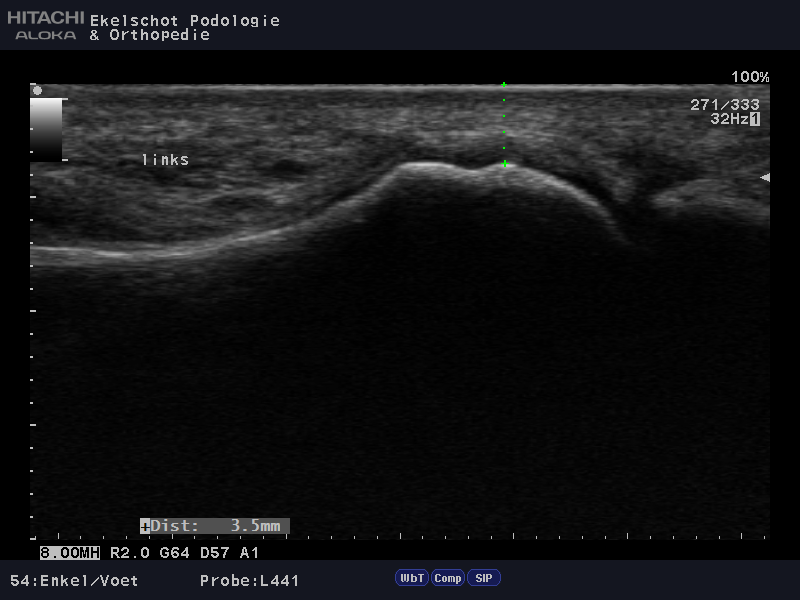The width and height of the screenshot is (800, 600).
Task: Click the Ekelschot Podologie & Orthopedie title
Action: [185, 28]
